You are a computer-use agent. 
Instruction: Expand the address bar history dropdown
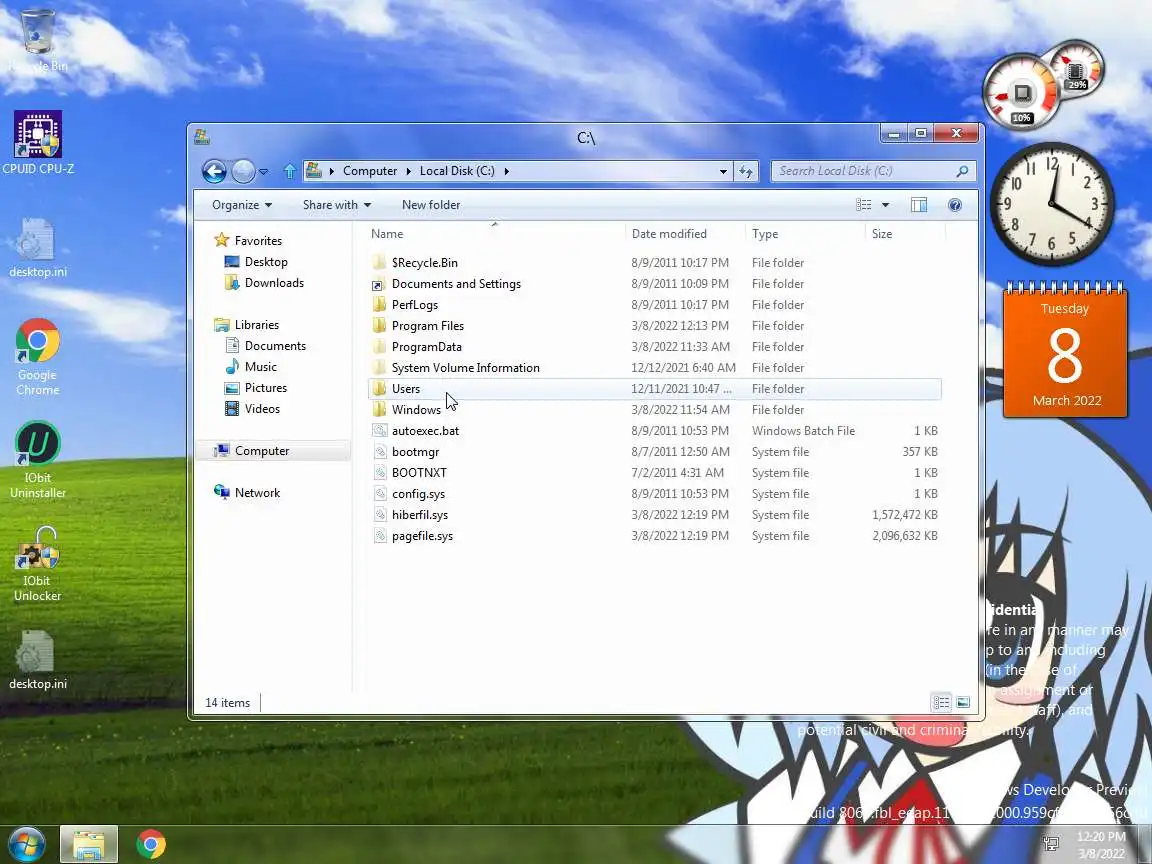coord(724,171)
